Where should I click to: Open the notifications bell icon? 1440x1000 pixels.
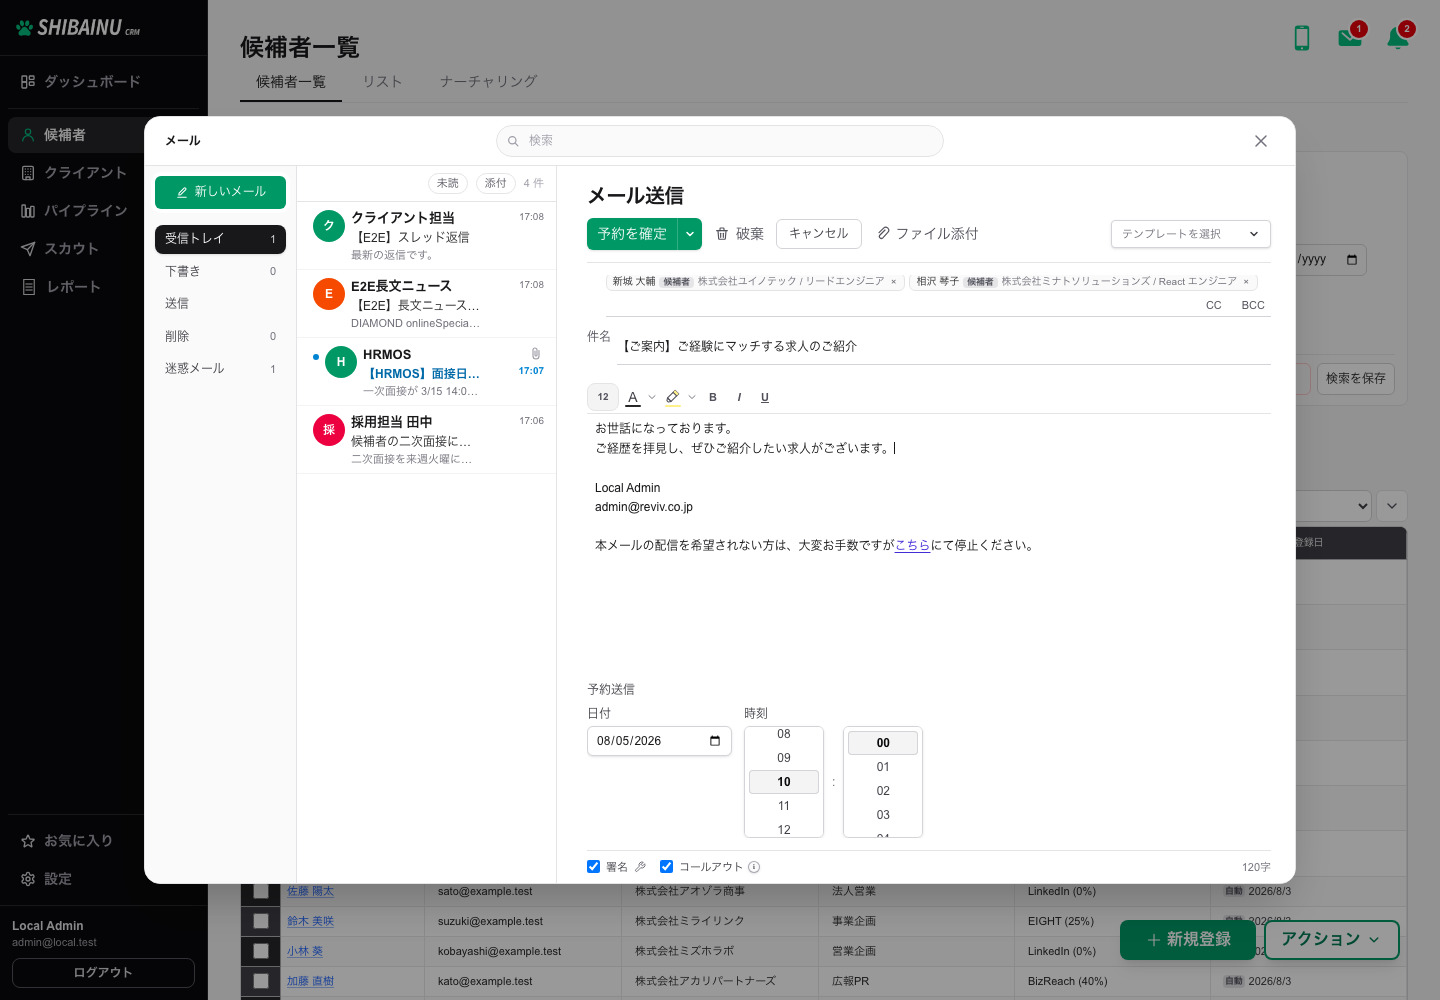[x=1398, y=38]
